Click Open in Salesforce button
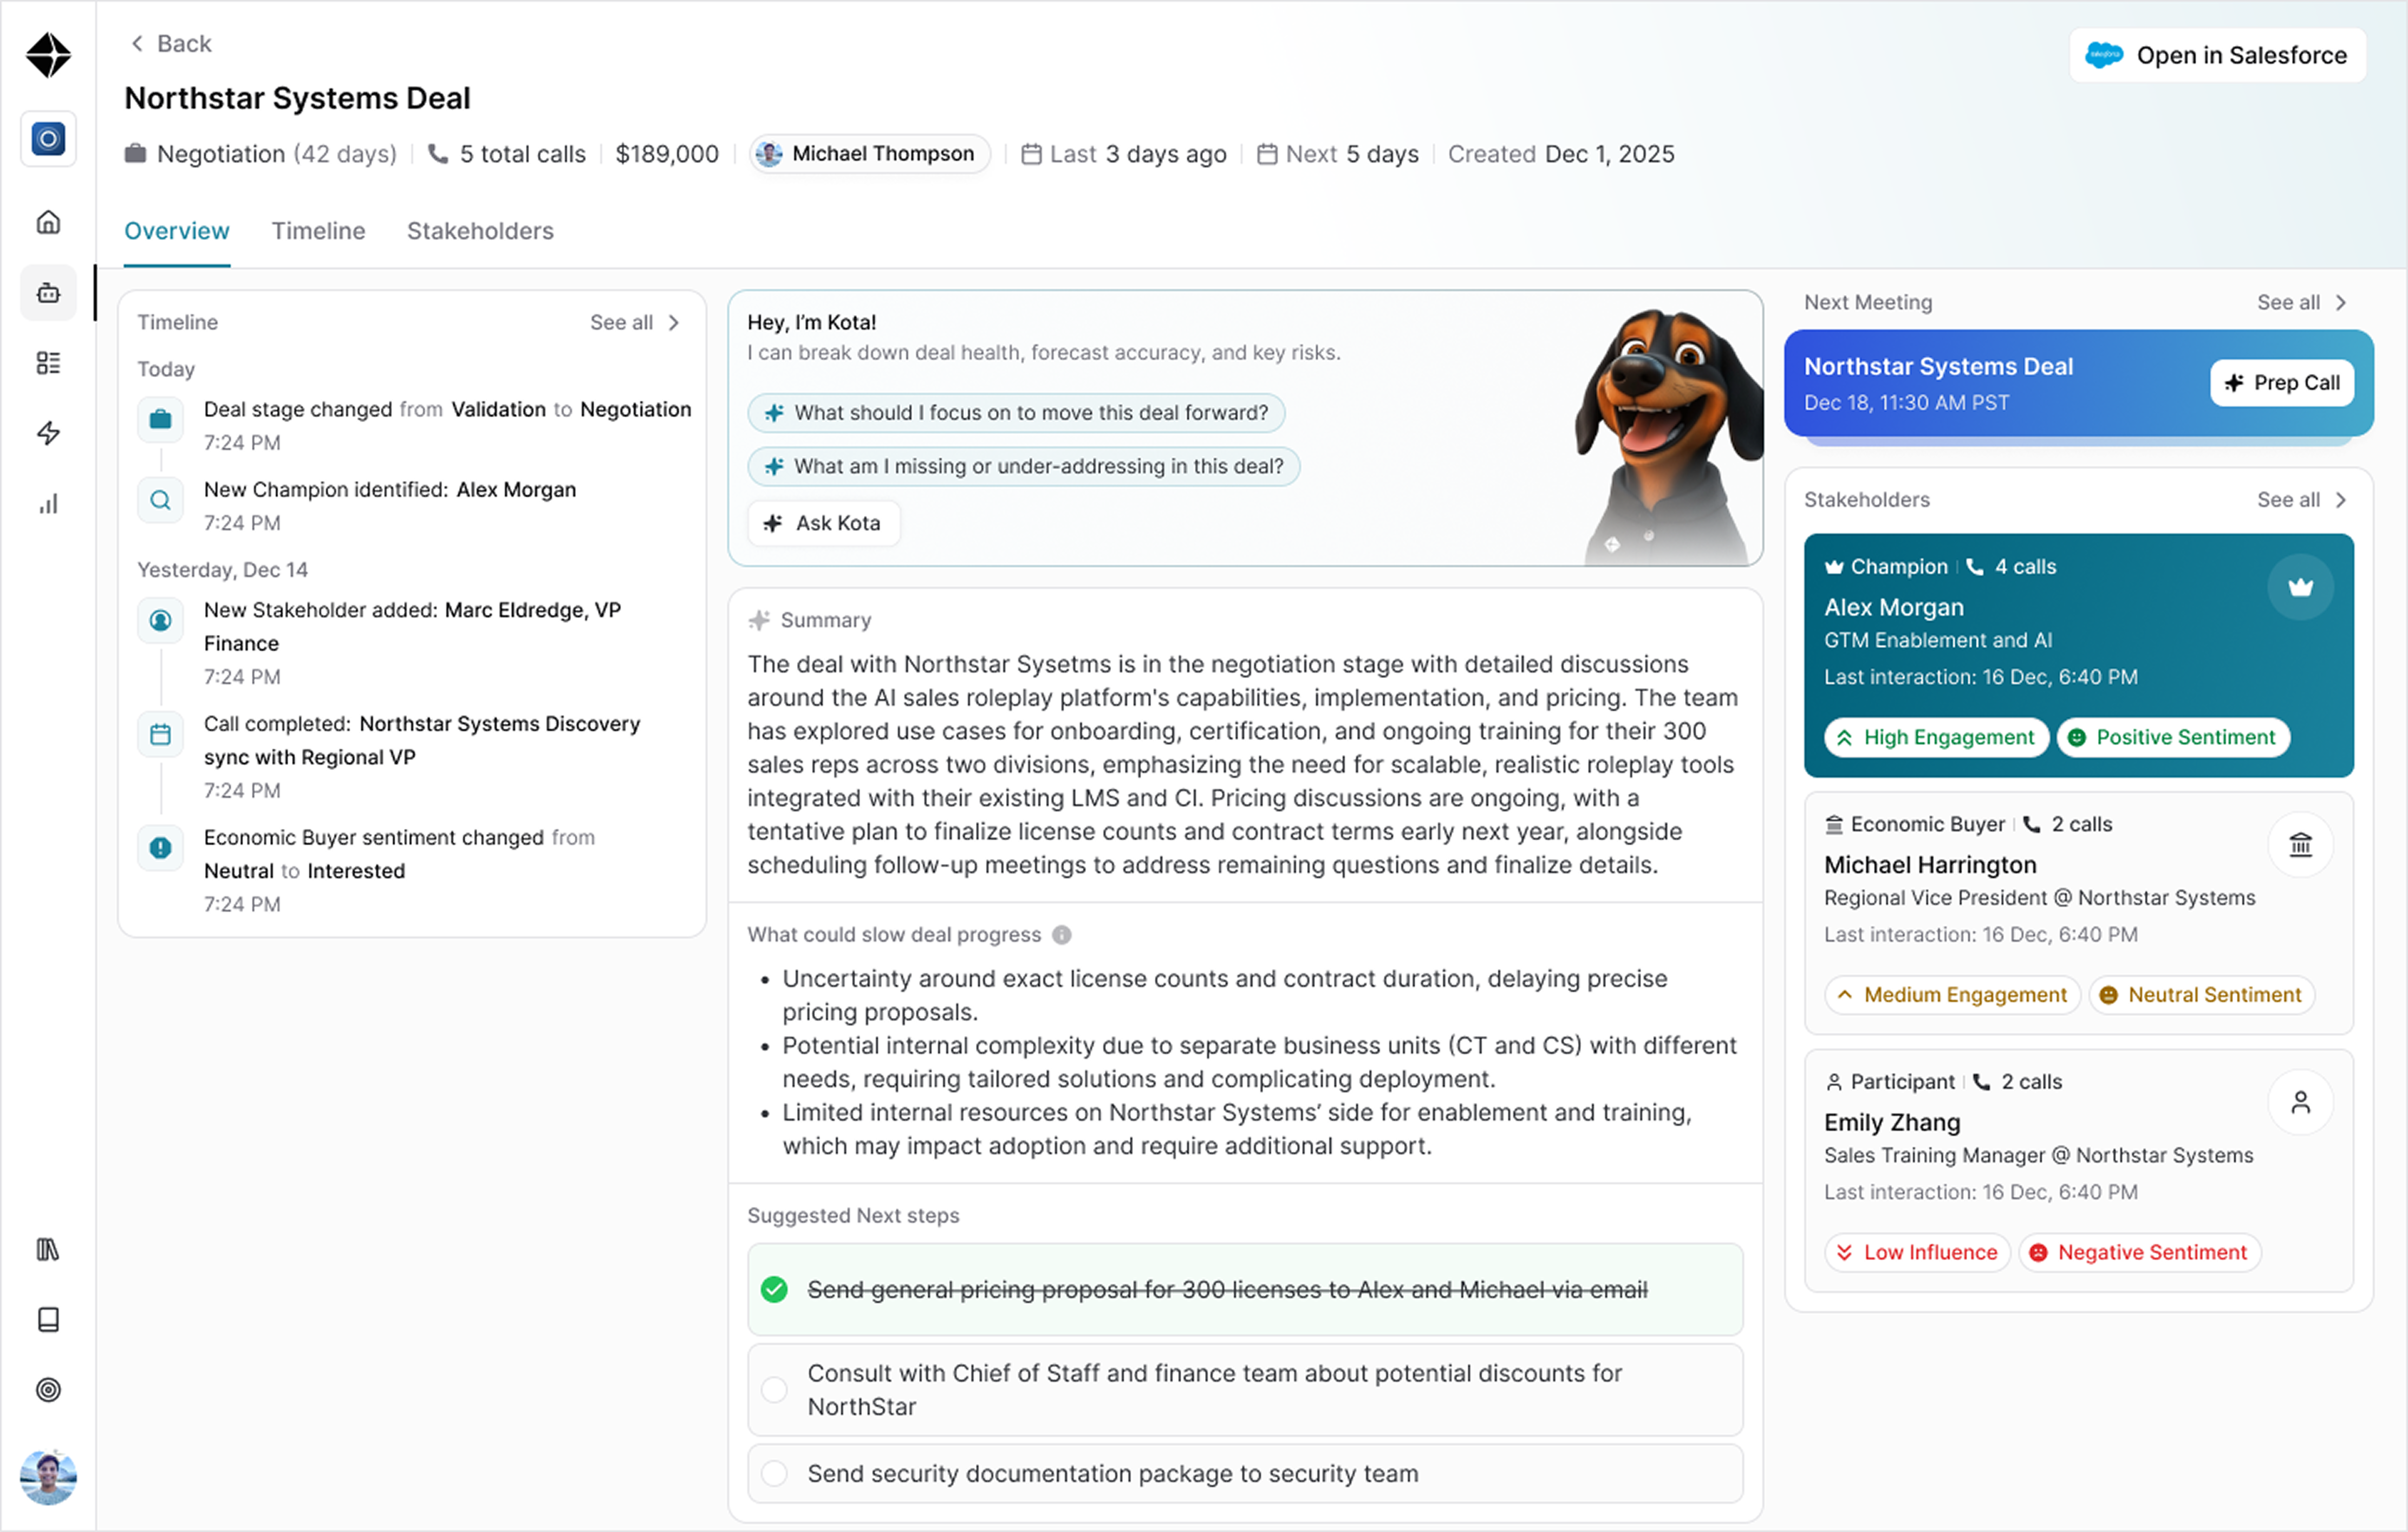The width and height of the screenshot is (2408, 1532). tap(2217, 55)
